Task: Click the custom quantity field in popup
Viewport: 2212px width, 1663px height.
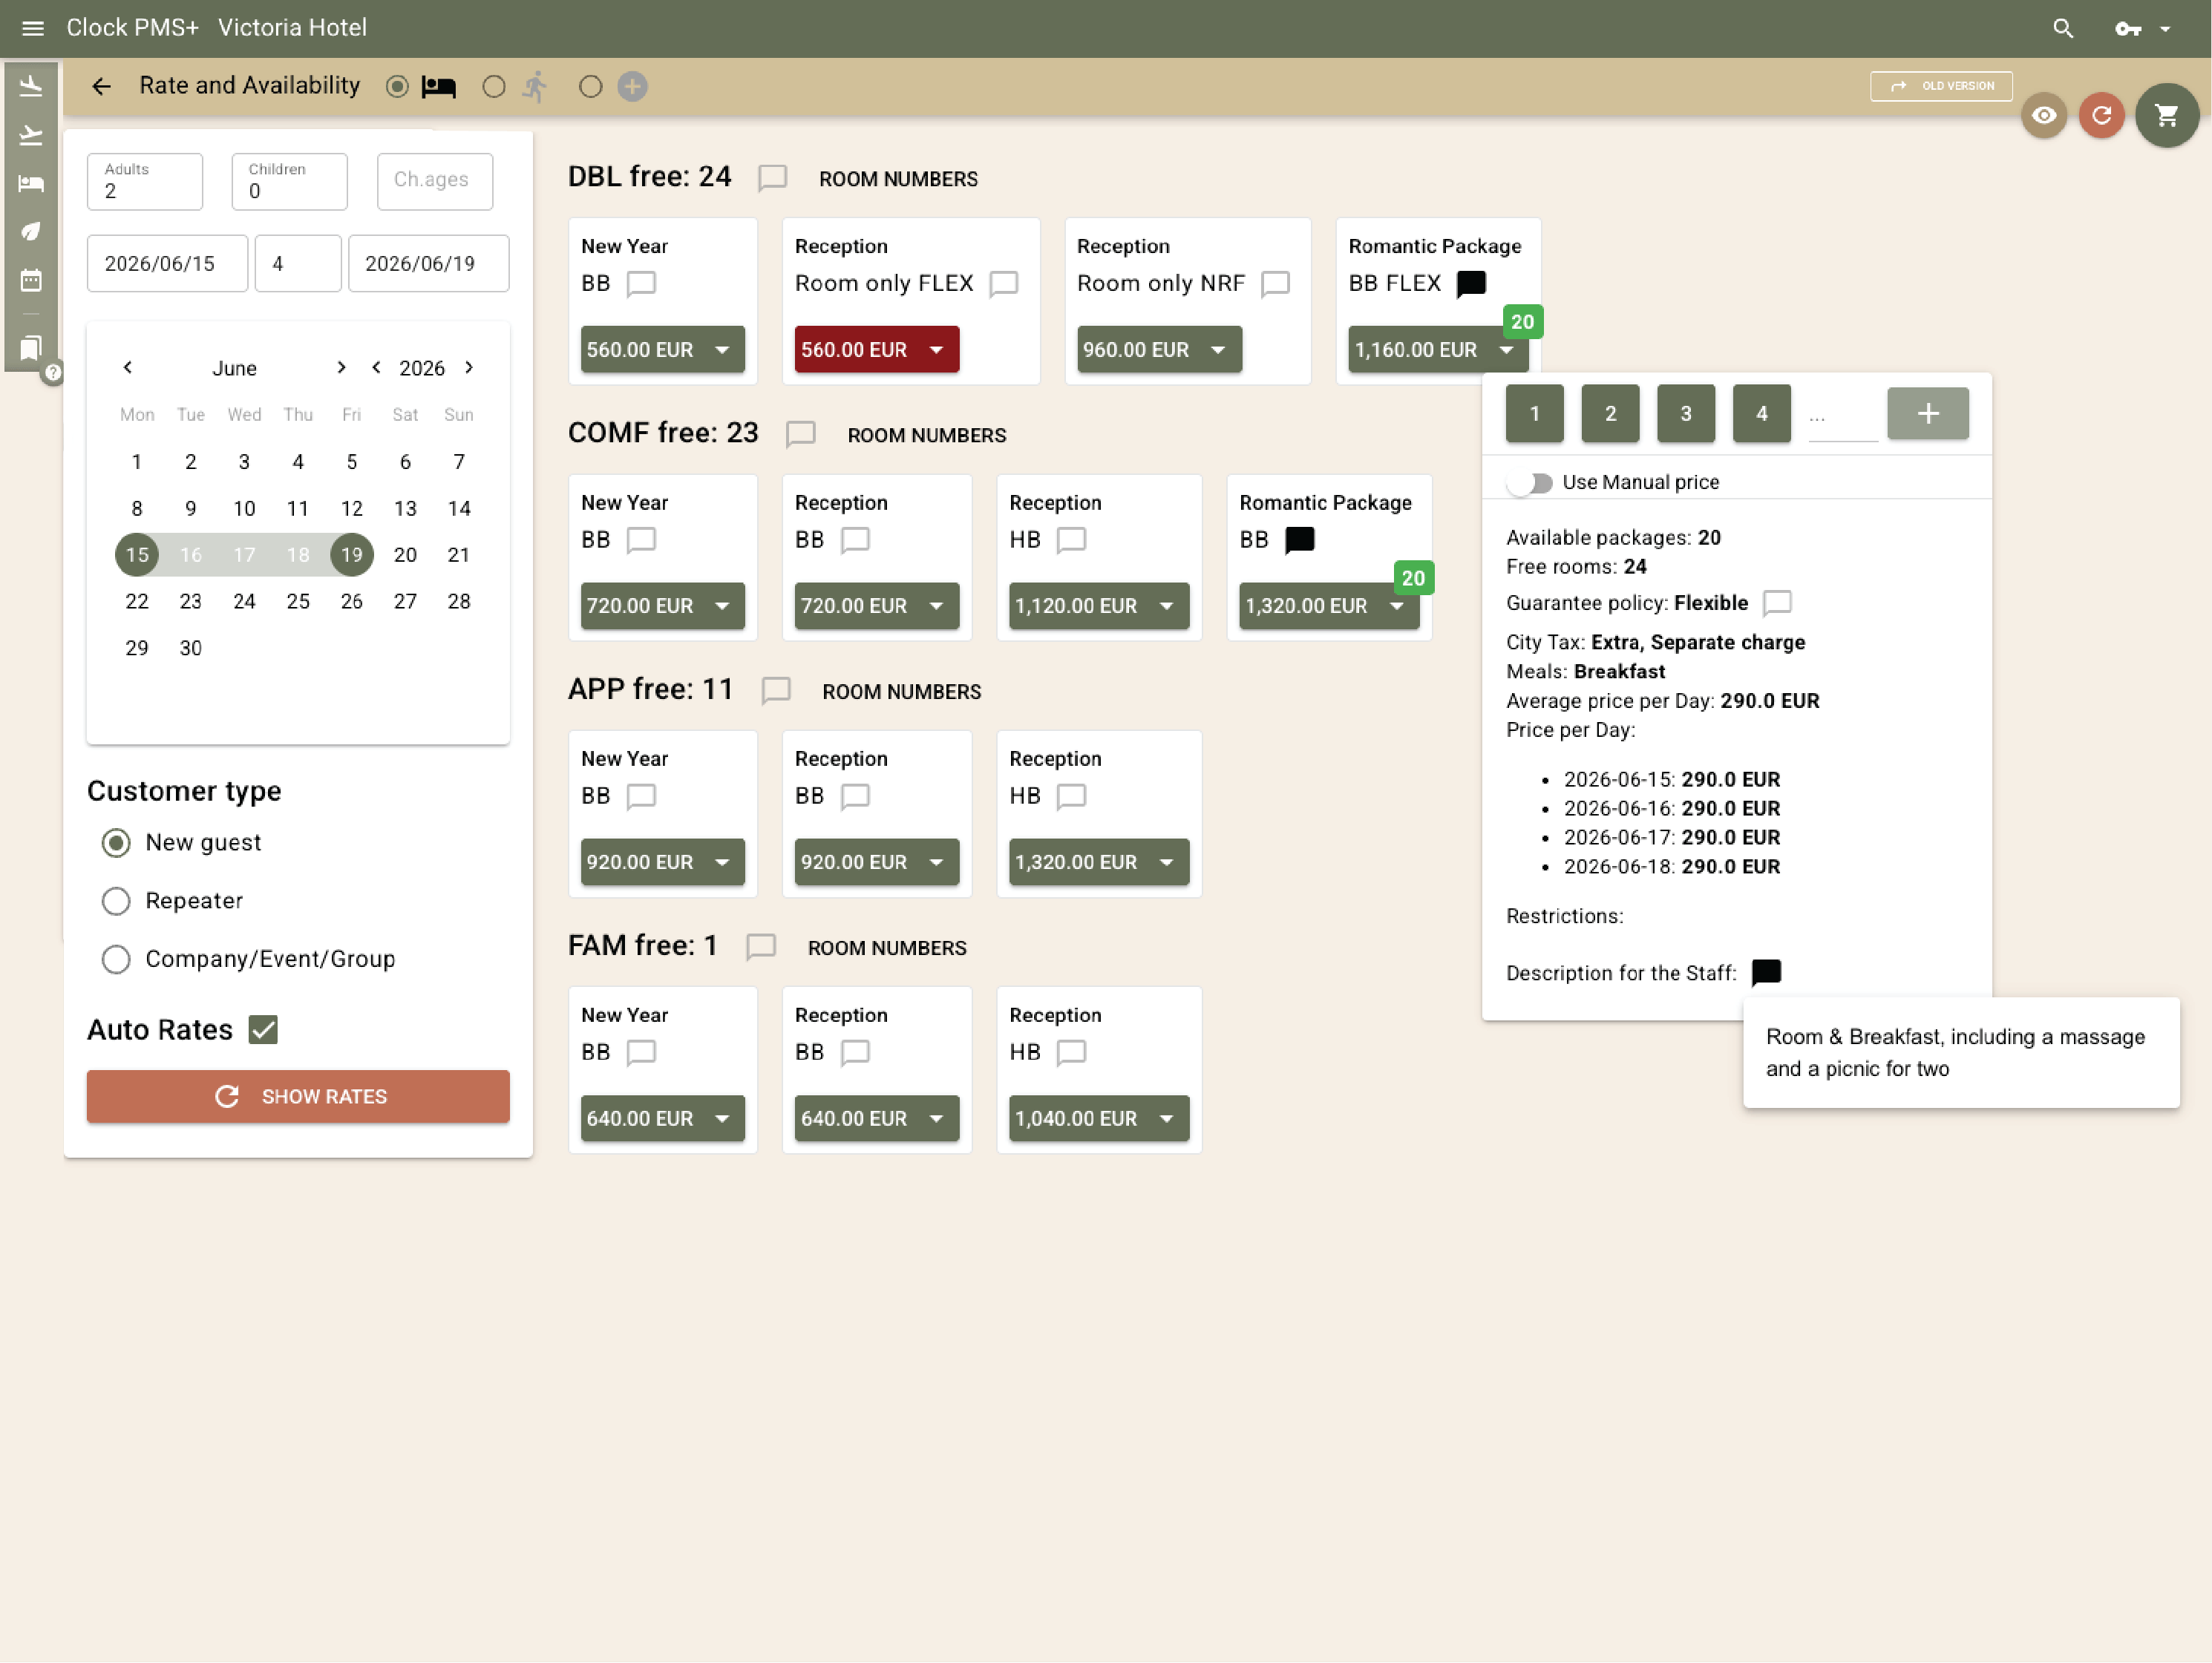Action: point(1843,416)
